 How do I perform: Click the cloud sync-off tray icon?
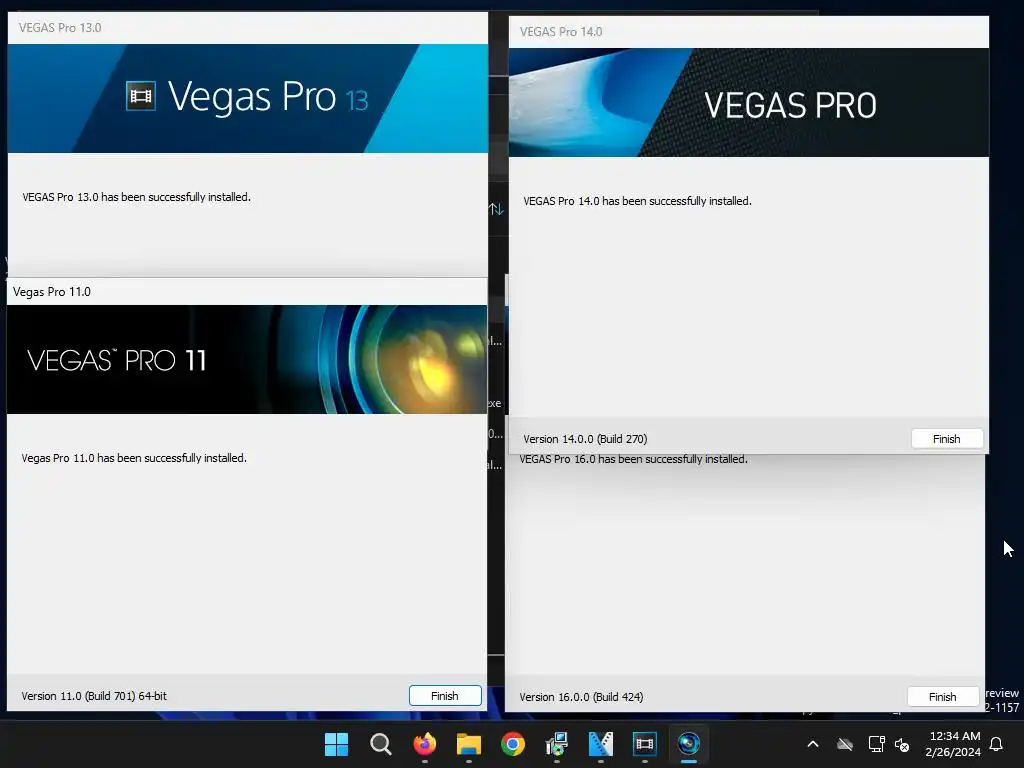pyautogui.click(x=845, y=744)
